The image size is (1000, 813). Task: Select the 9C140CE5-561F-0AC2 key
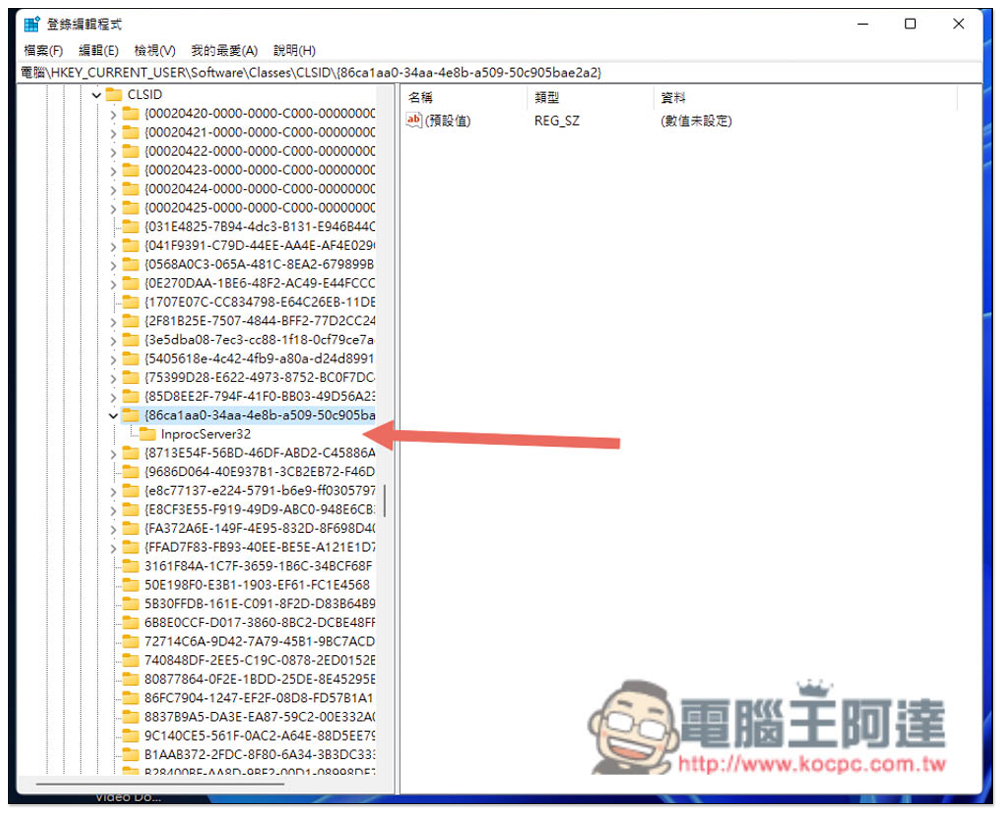pyautogui.click(x=260, y=736)
